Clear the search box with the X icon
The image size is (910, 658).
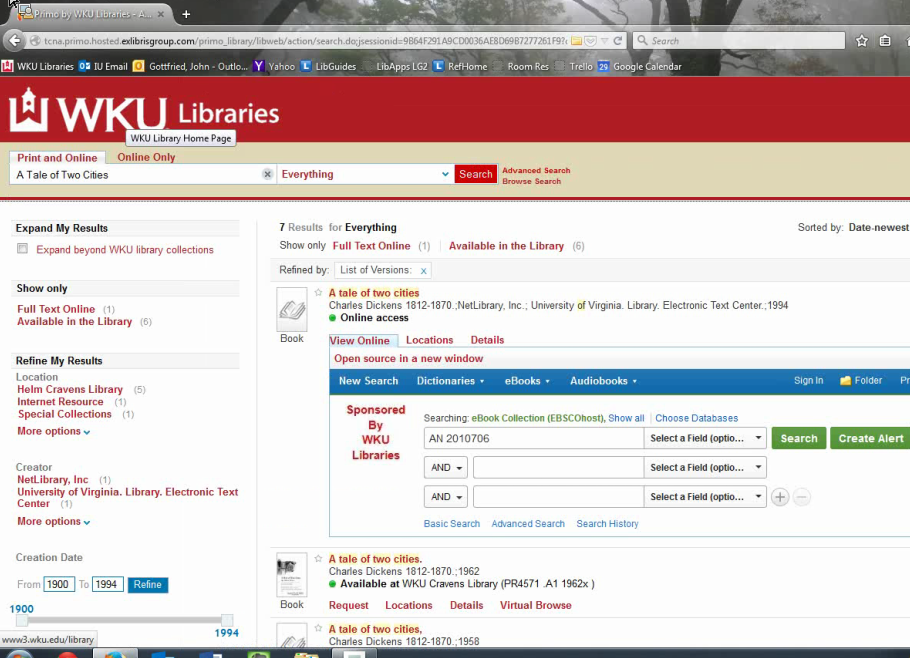click(267, 174)
